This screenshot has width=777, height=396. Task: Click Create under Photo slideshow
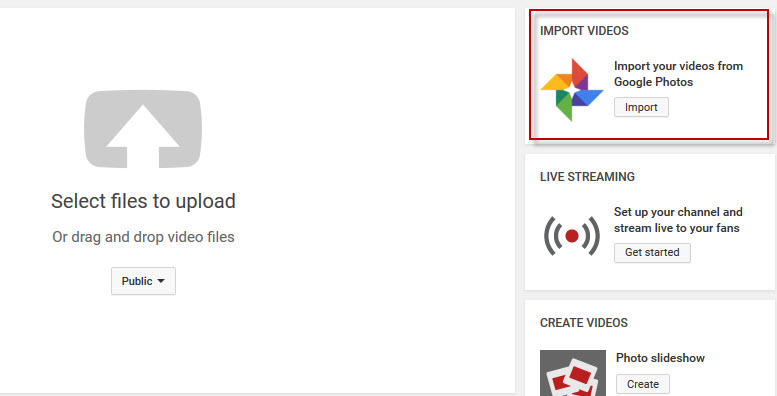tap(643, 384)
